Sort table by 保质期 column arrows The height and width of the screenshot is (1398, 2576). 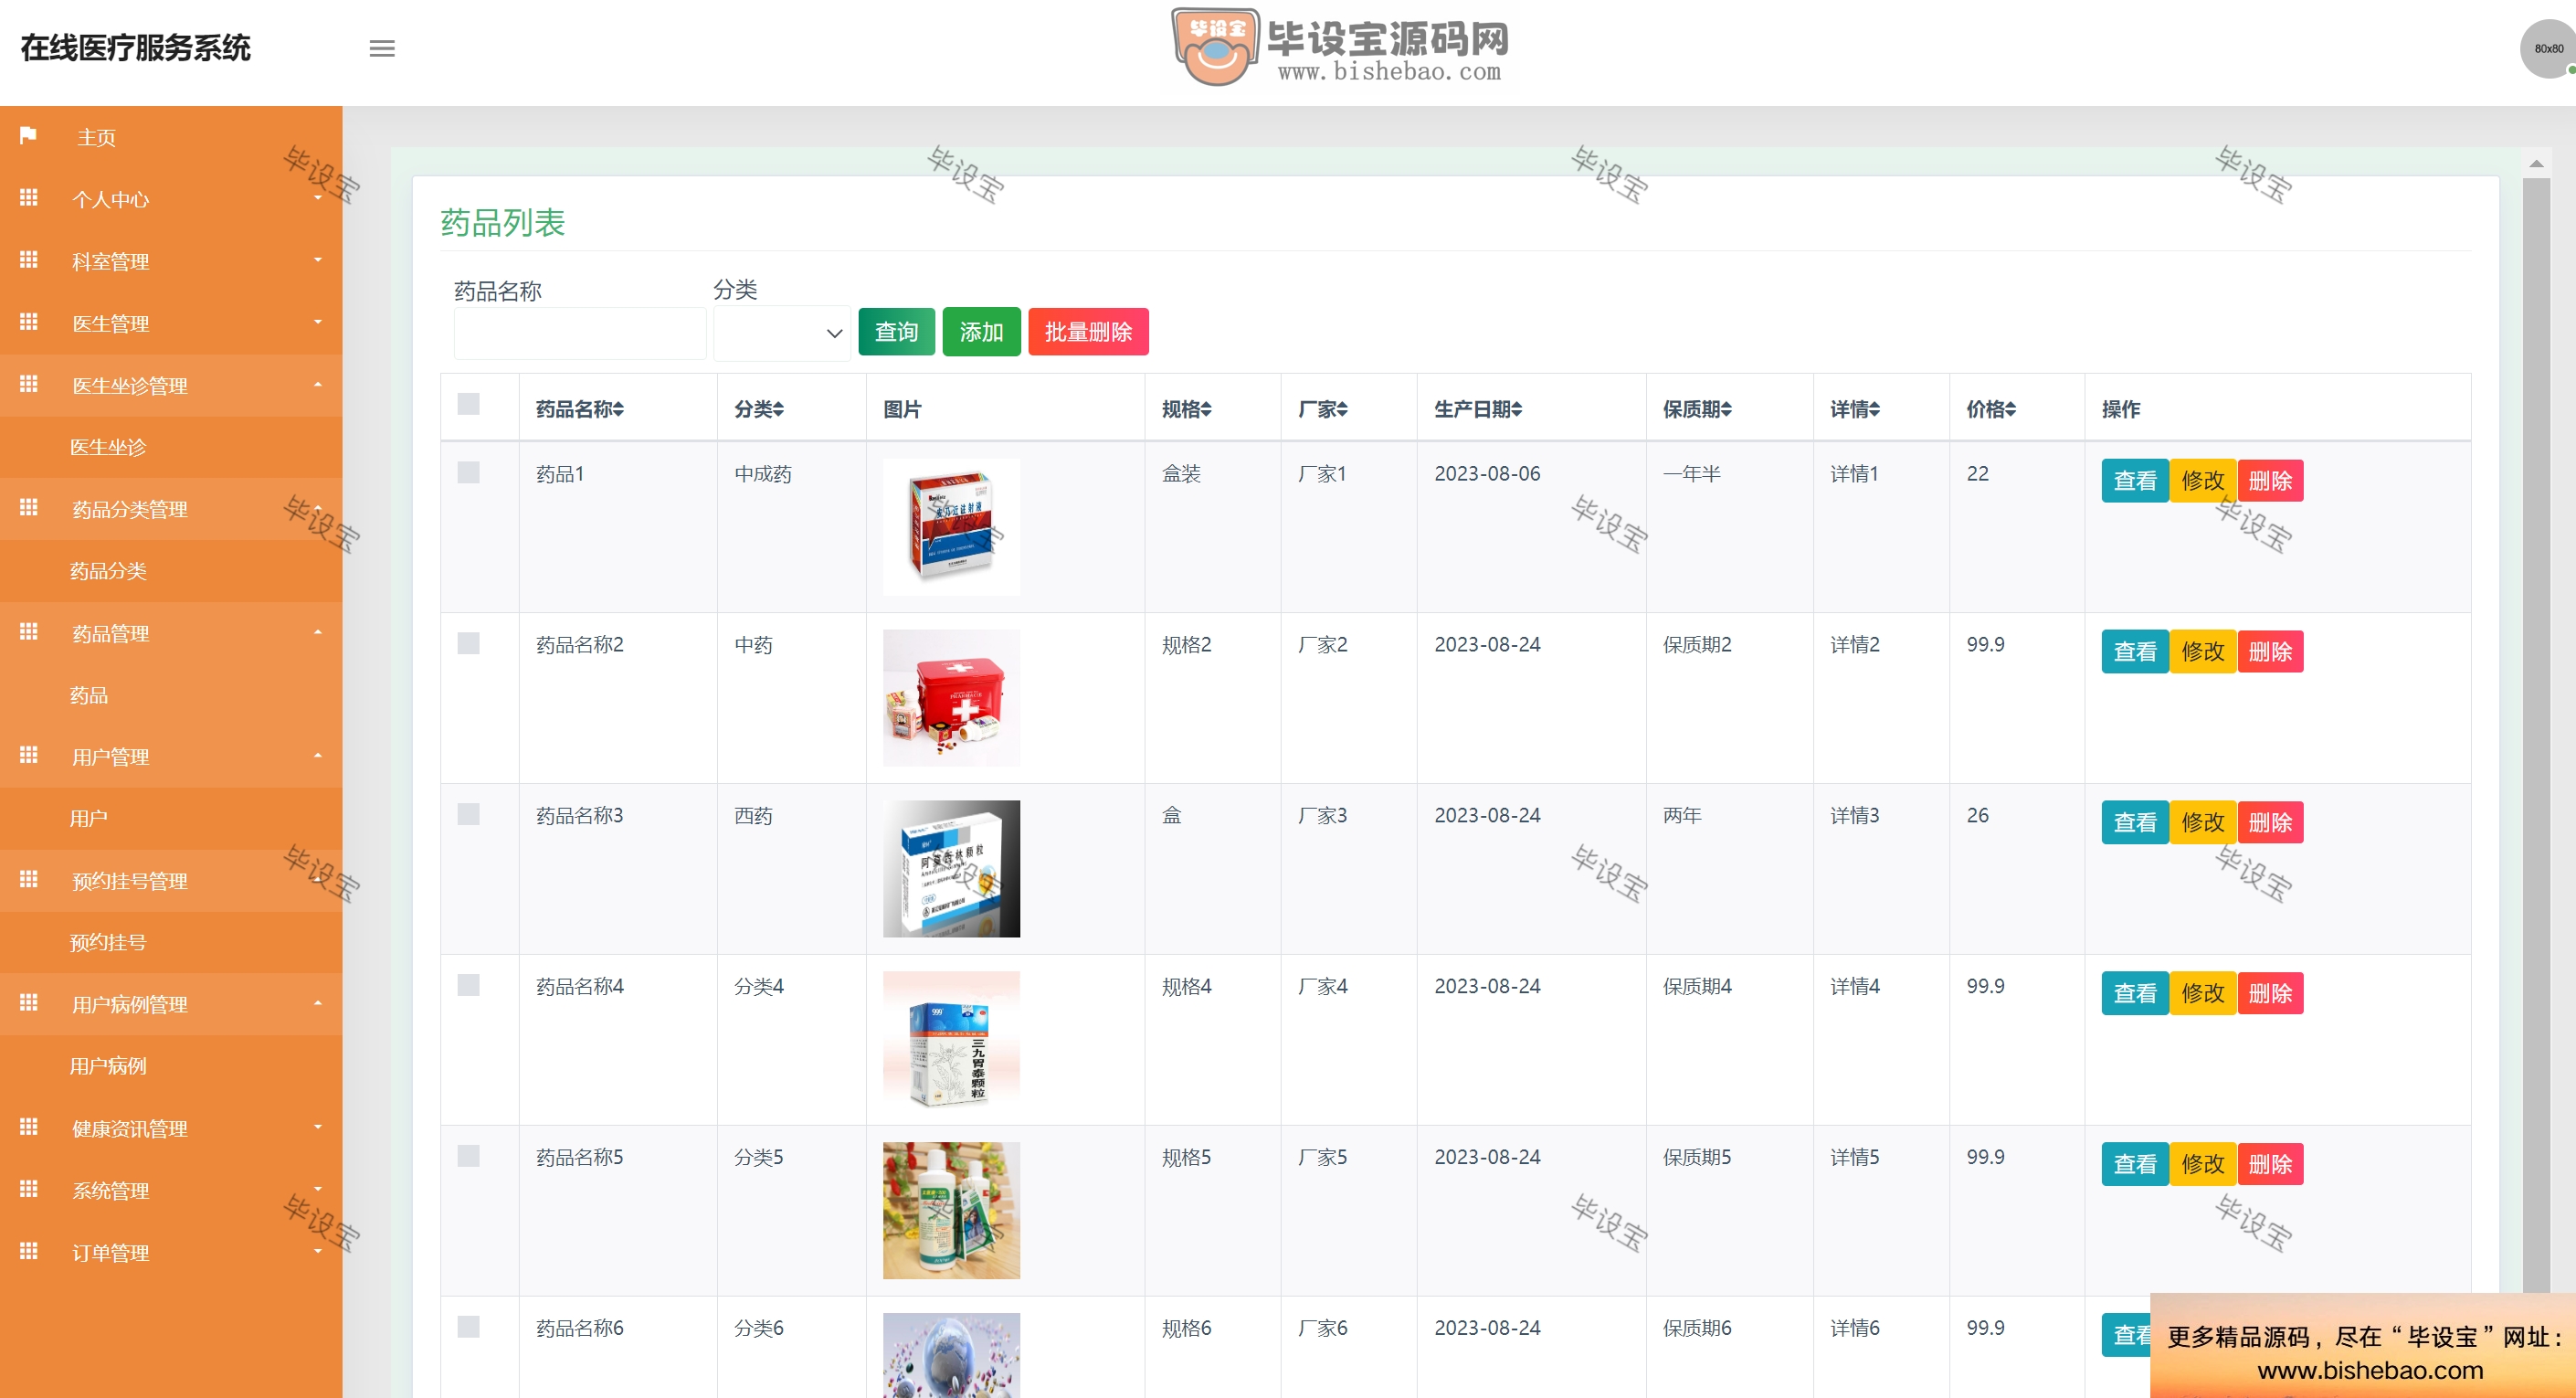1726,409
